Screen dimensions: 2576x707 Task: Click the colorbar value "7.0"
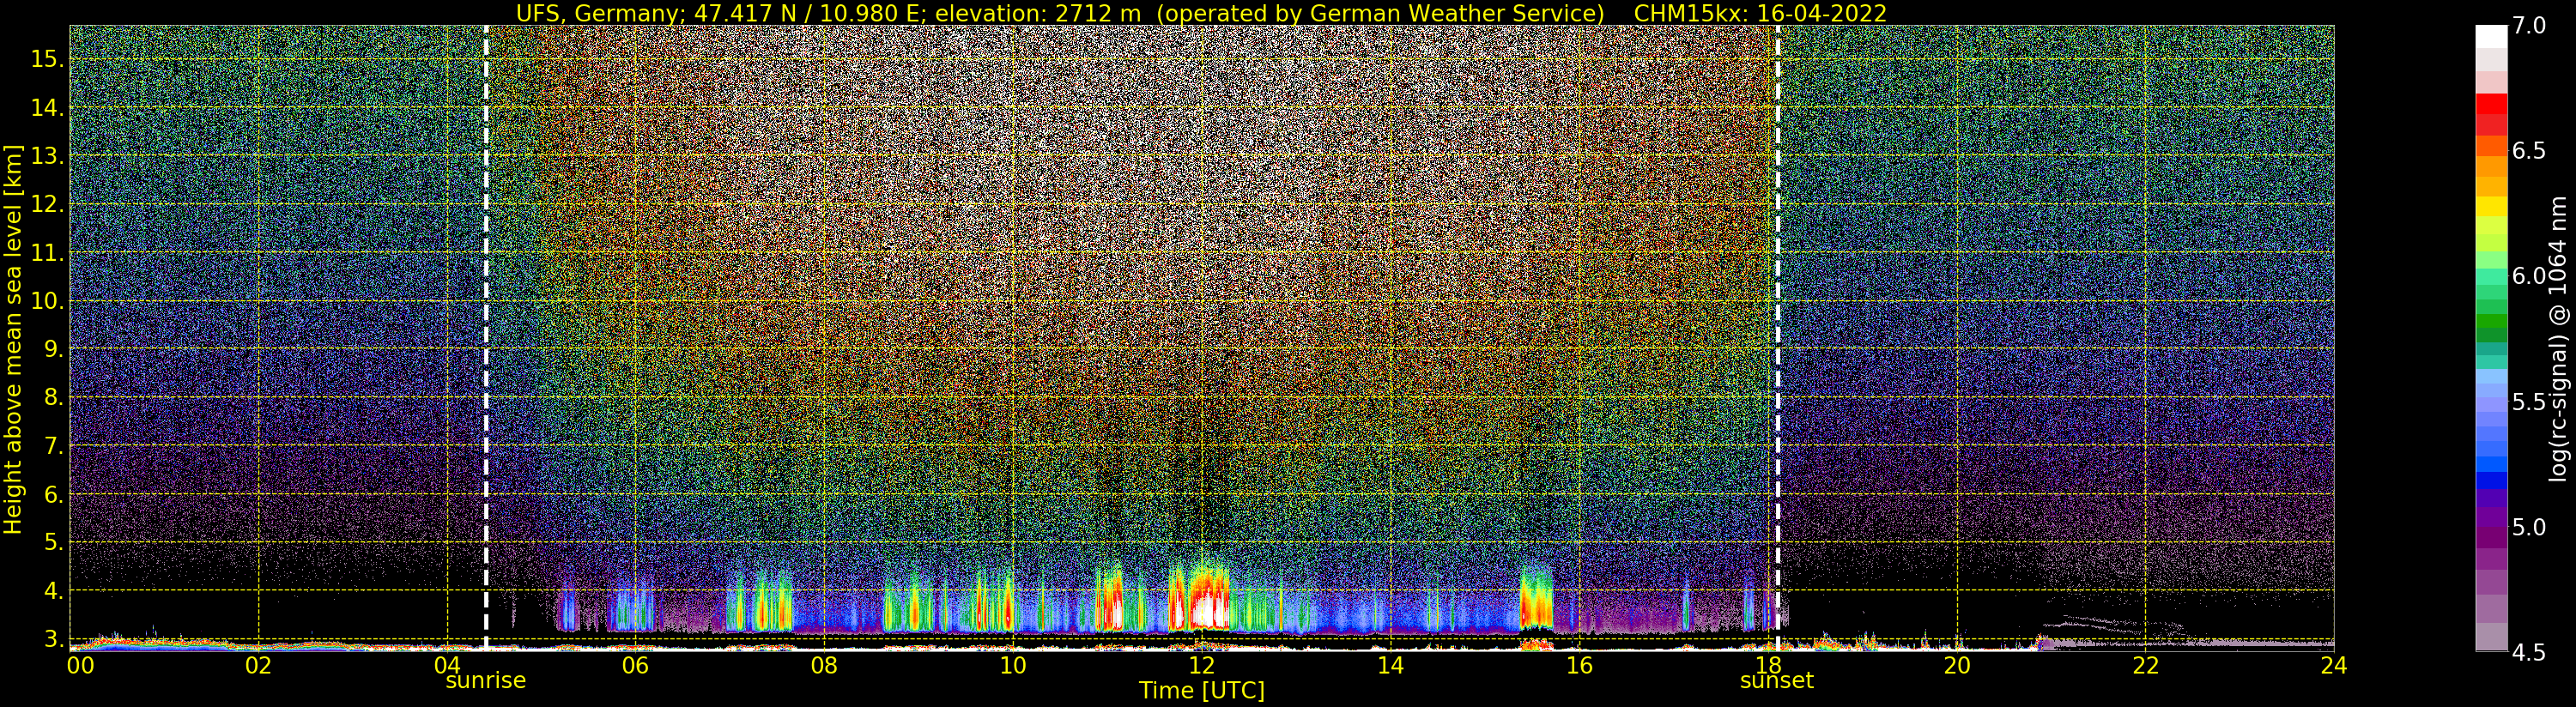2529,26
